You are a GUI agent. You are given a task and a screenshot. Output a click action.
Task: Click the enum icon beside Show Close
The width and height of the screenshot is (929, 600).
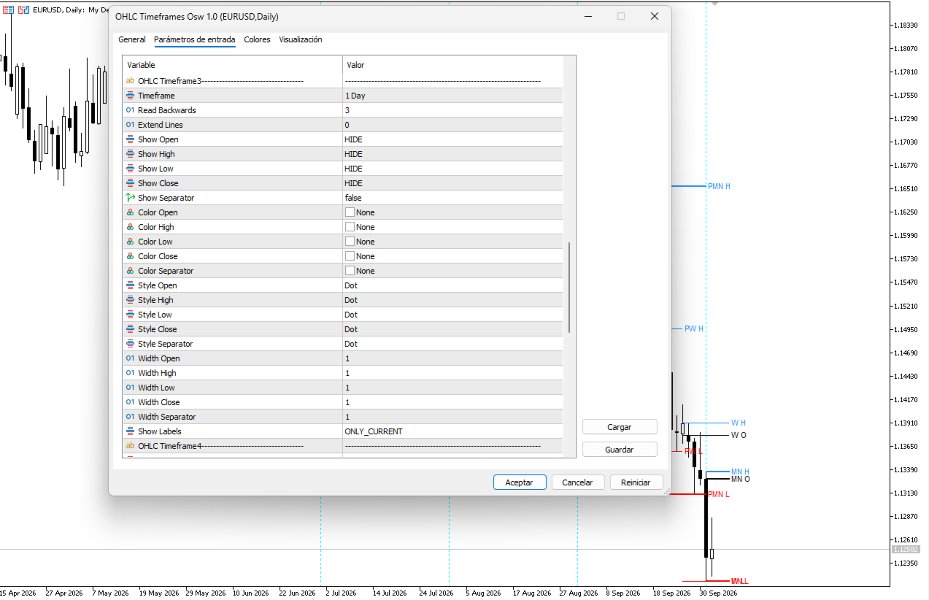[130, 183]
